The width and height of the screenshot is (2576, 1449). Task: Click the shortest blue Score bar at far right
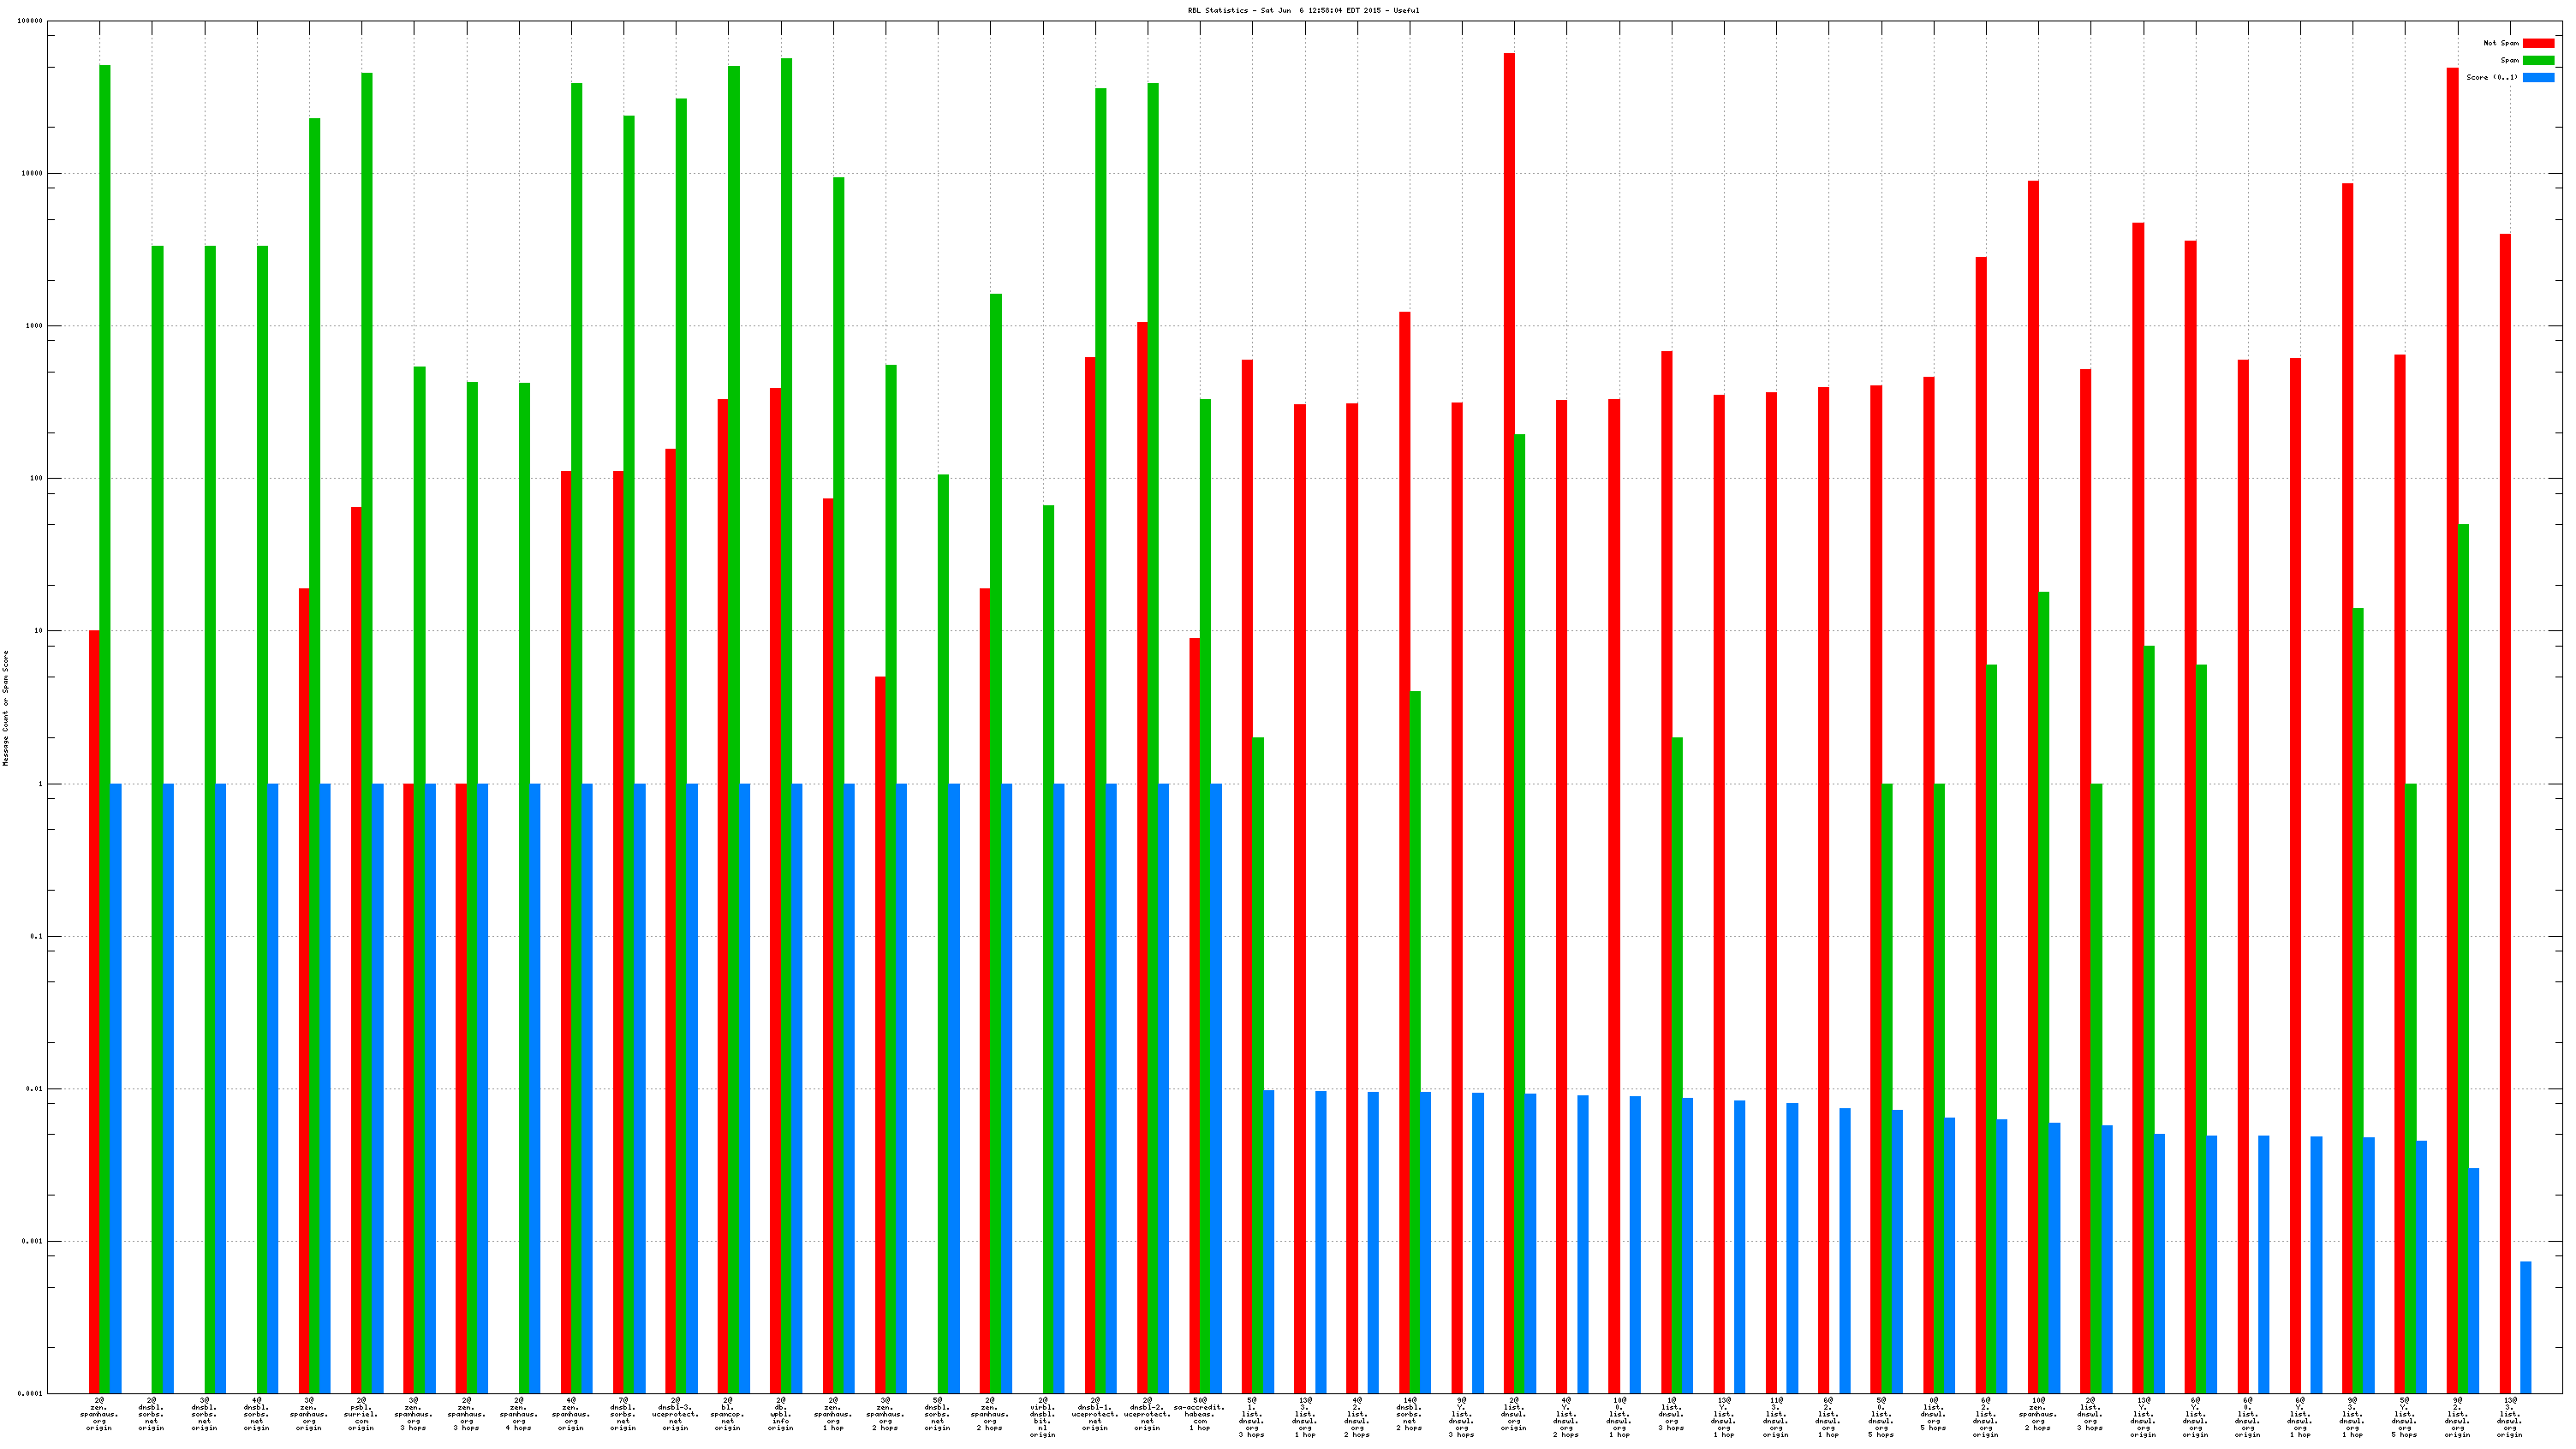point(2525,1327)
